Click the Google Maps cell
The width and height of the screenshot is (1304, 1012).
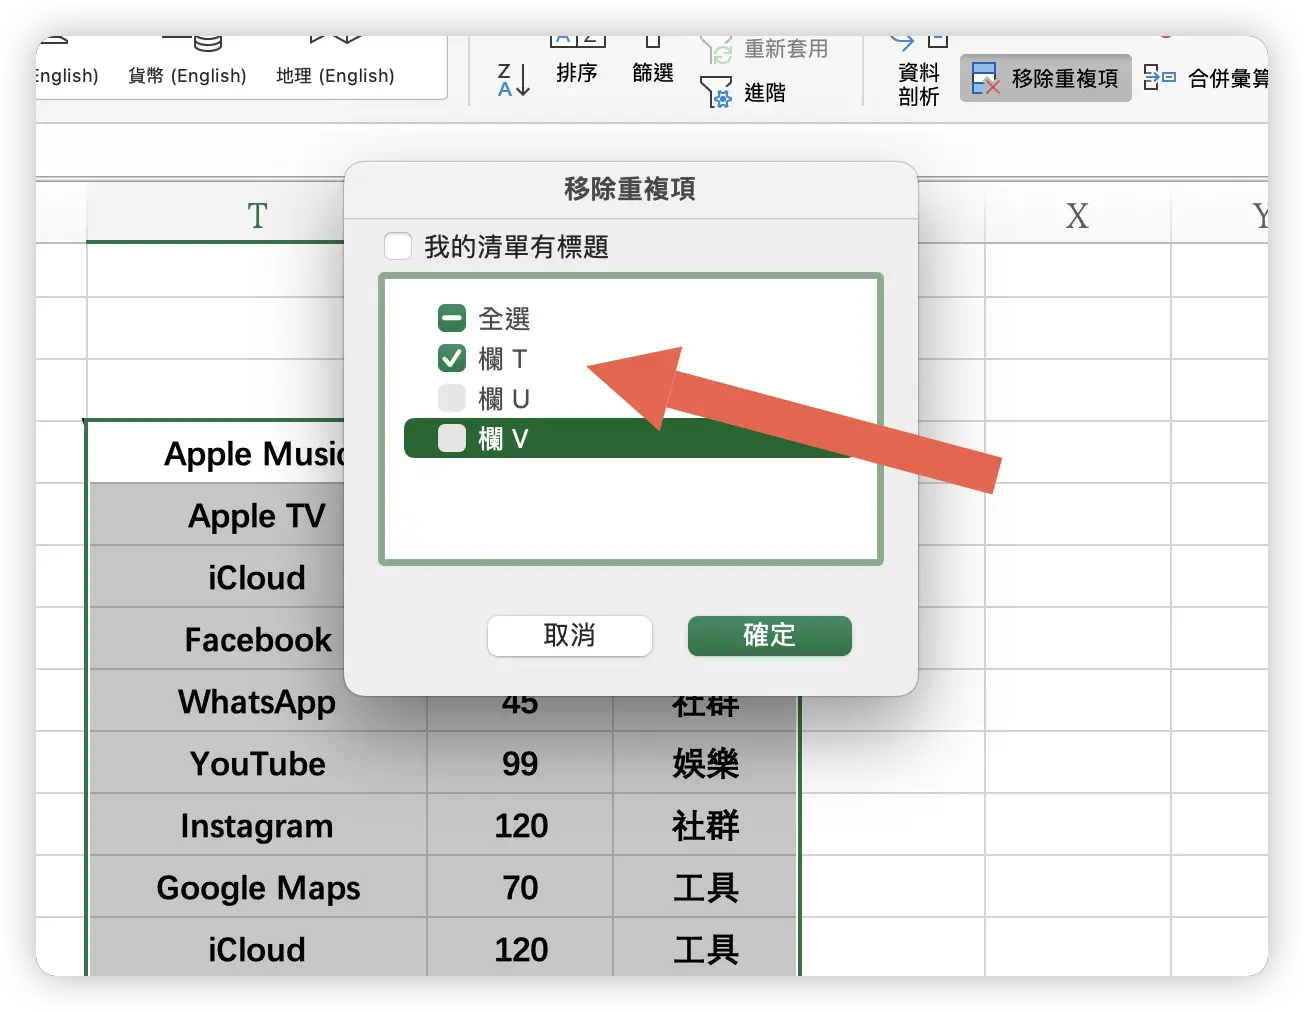(258, 888)
